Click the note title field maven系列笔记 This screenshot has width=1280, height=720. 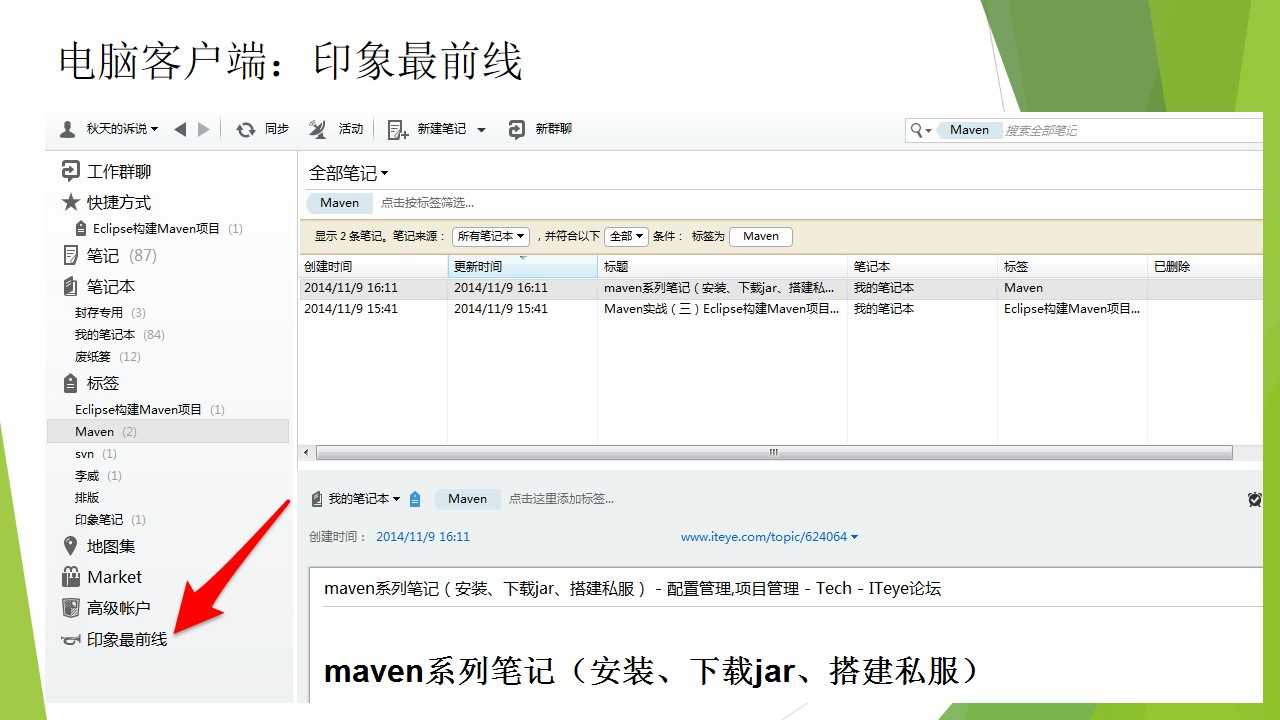point(632,589)
